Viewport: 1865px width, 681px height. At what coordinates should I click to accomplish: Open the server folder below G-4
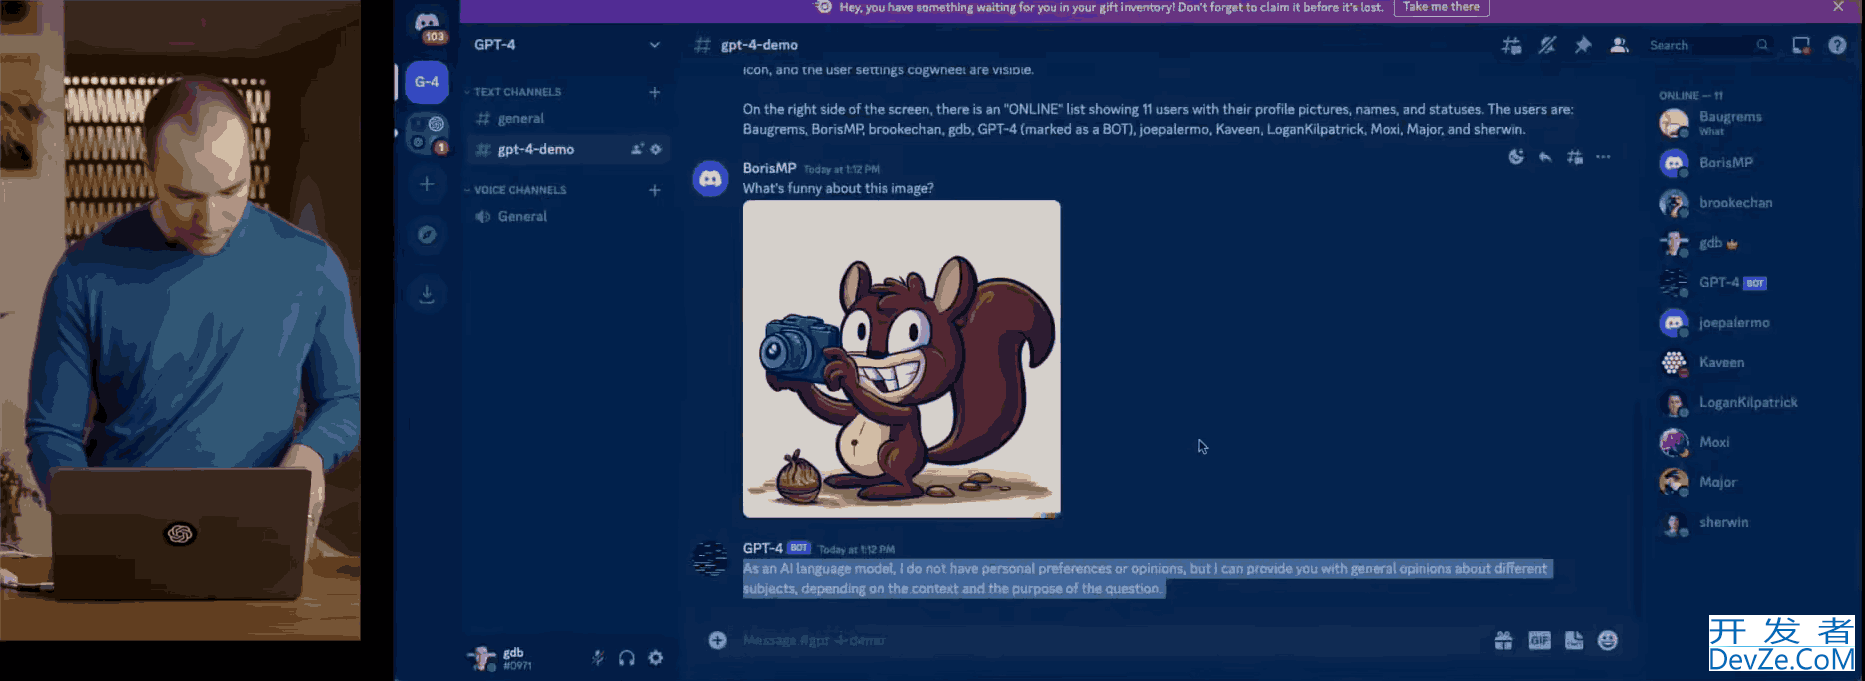point(427,134)
